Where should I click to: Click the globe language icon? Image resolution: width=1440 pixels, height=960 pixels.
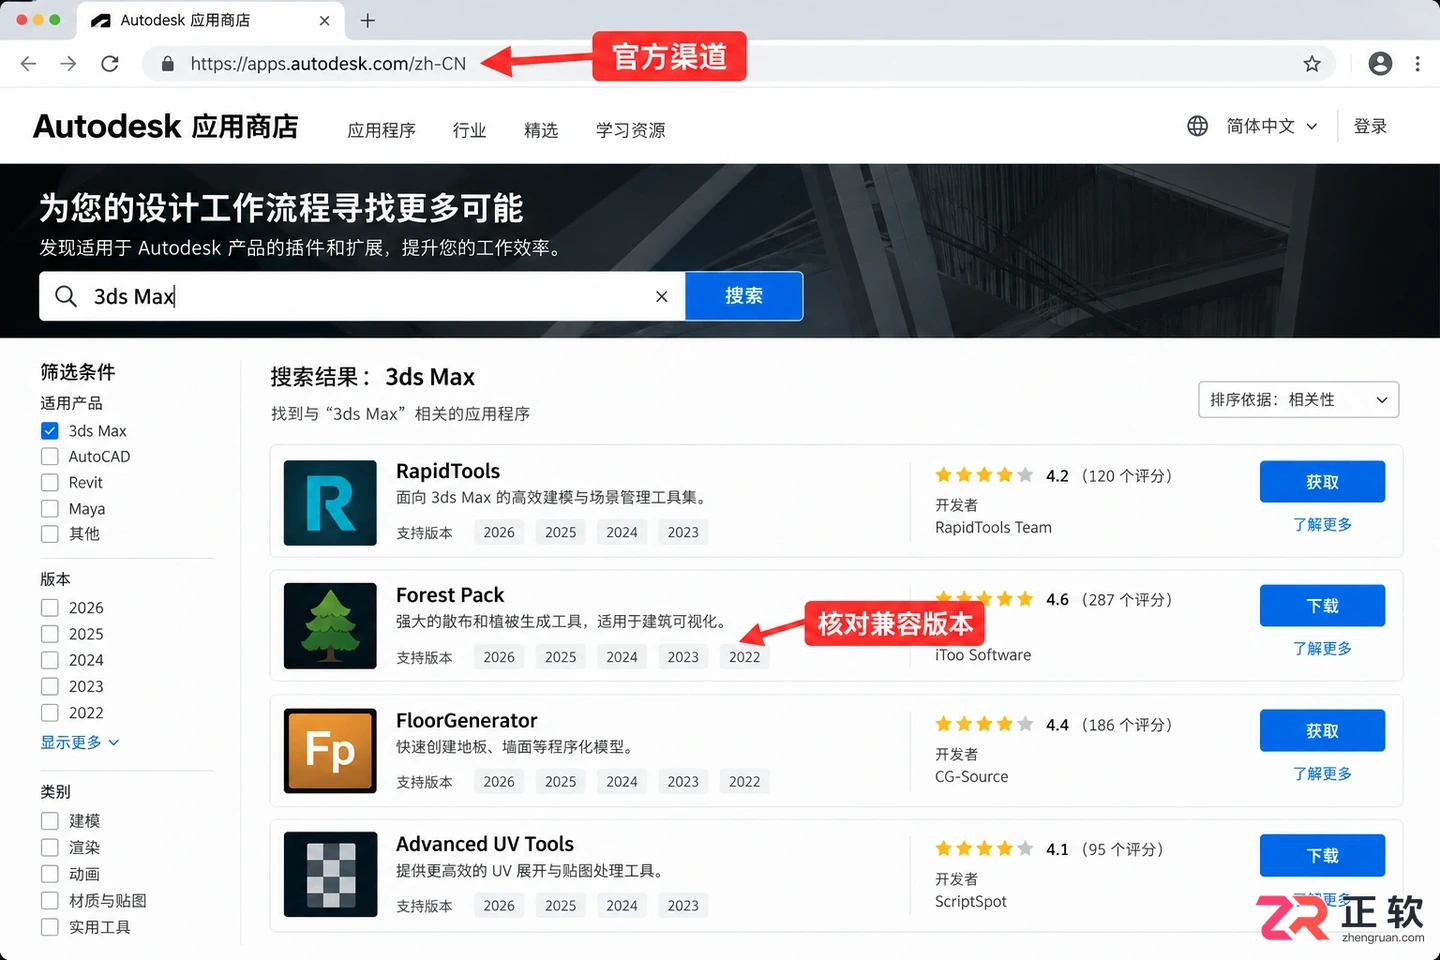coord(1197,126)
